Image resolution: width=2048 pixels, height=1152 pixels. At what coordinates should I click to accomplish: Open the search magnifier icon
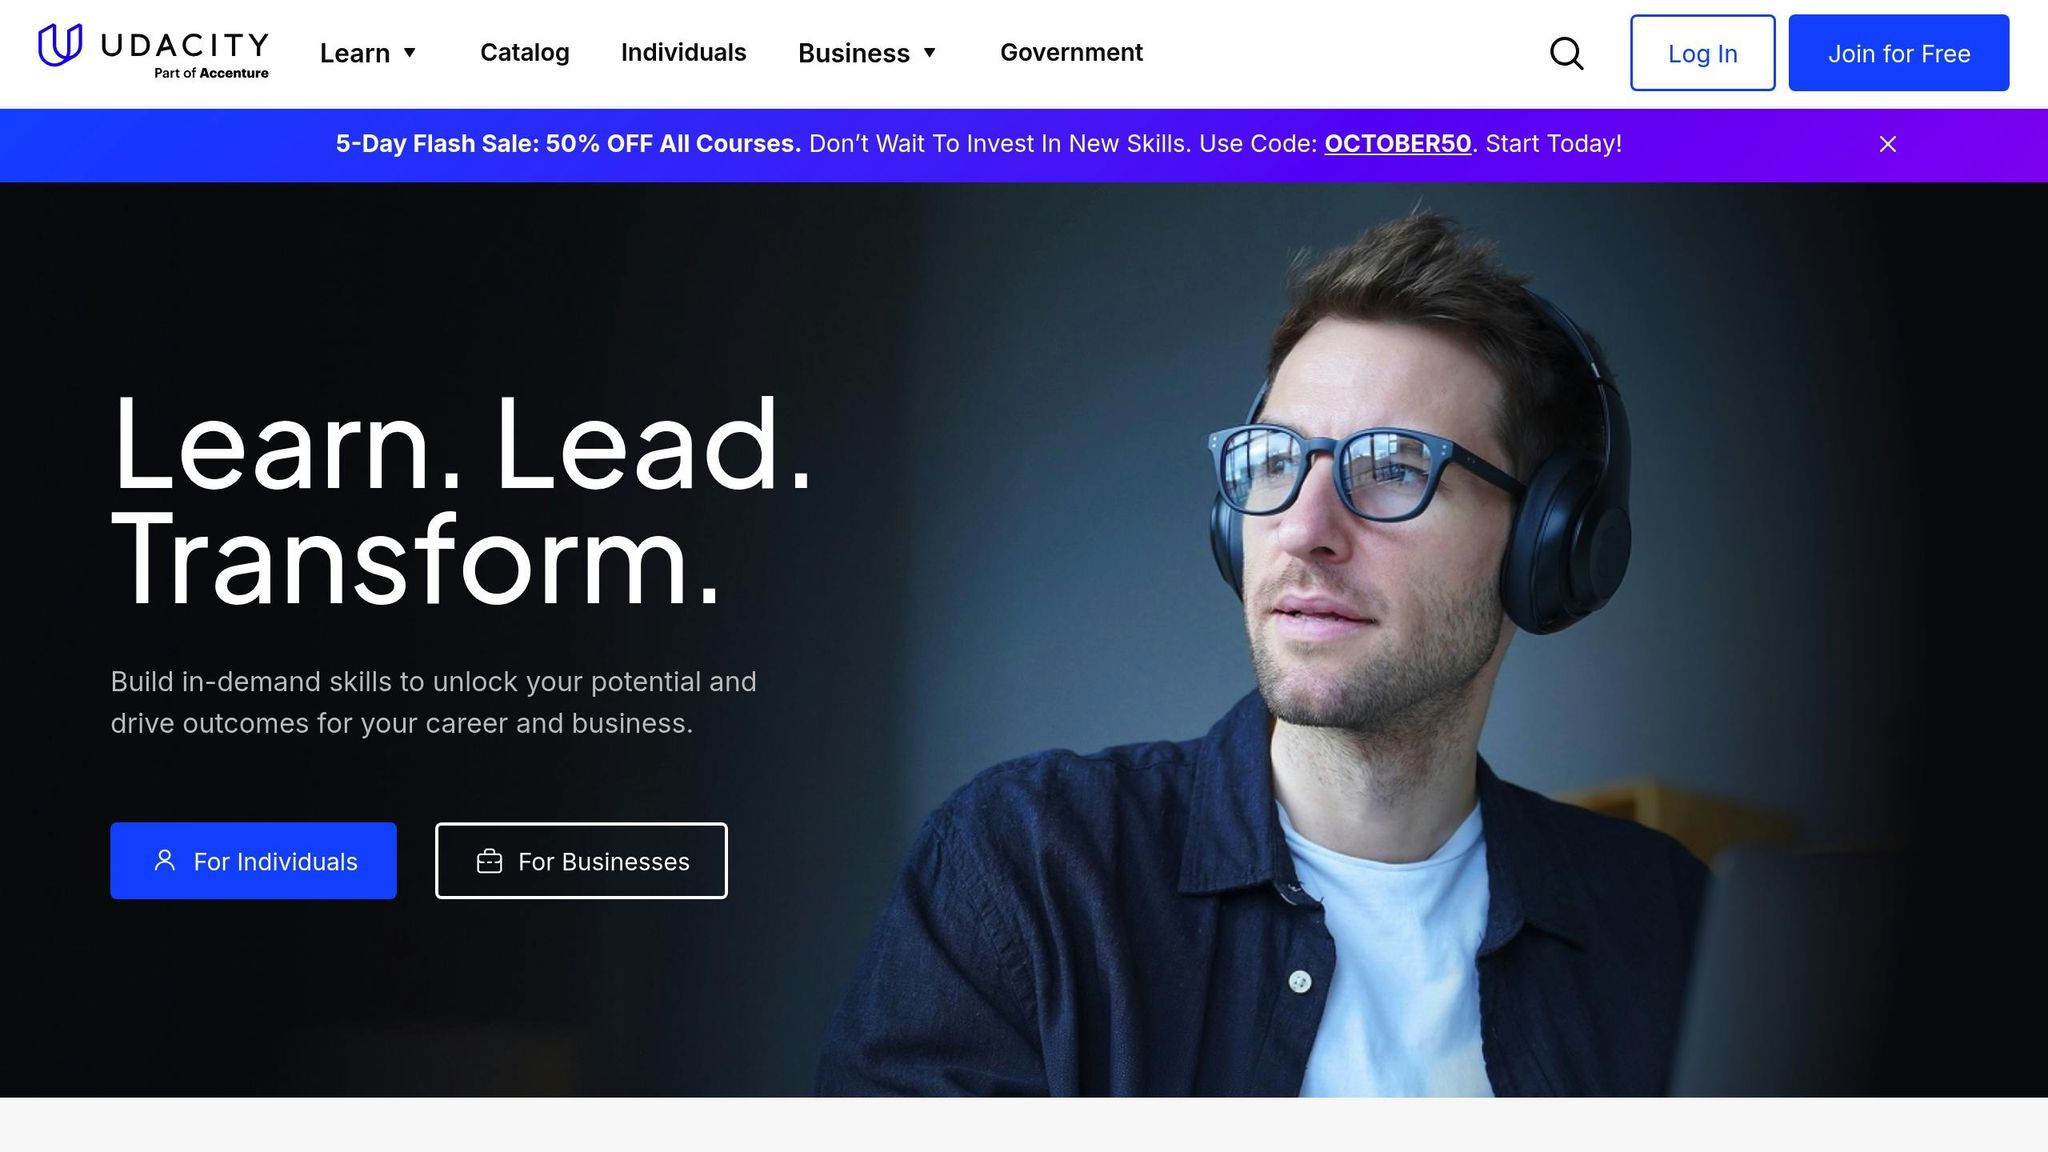coord(1566,53)
